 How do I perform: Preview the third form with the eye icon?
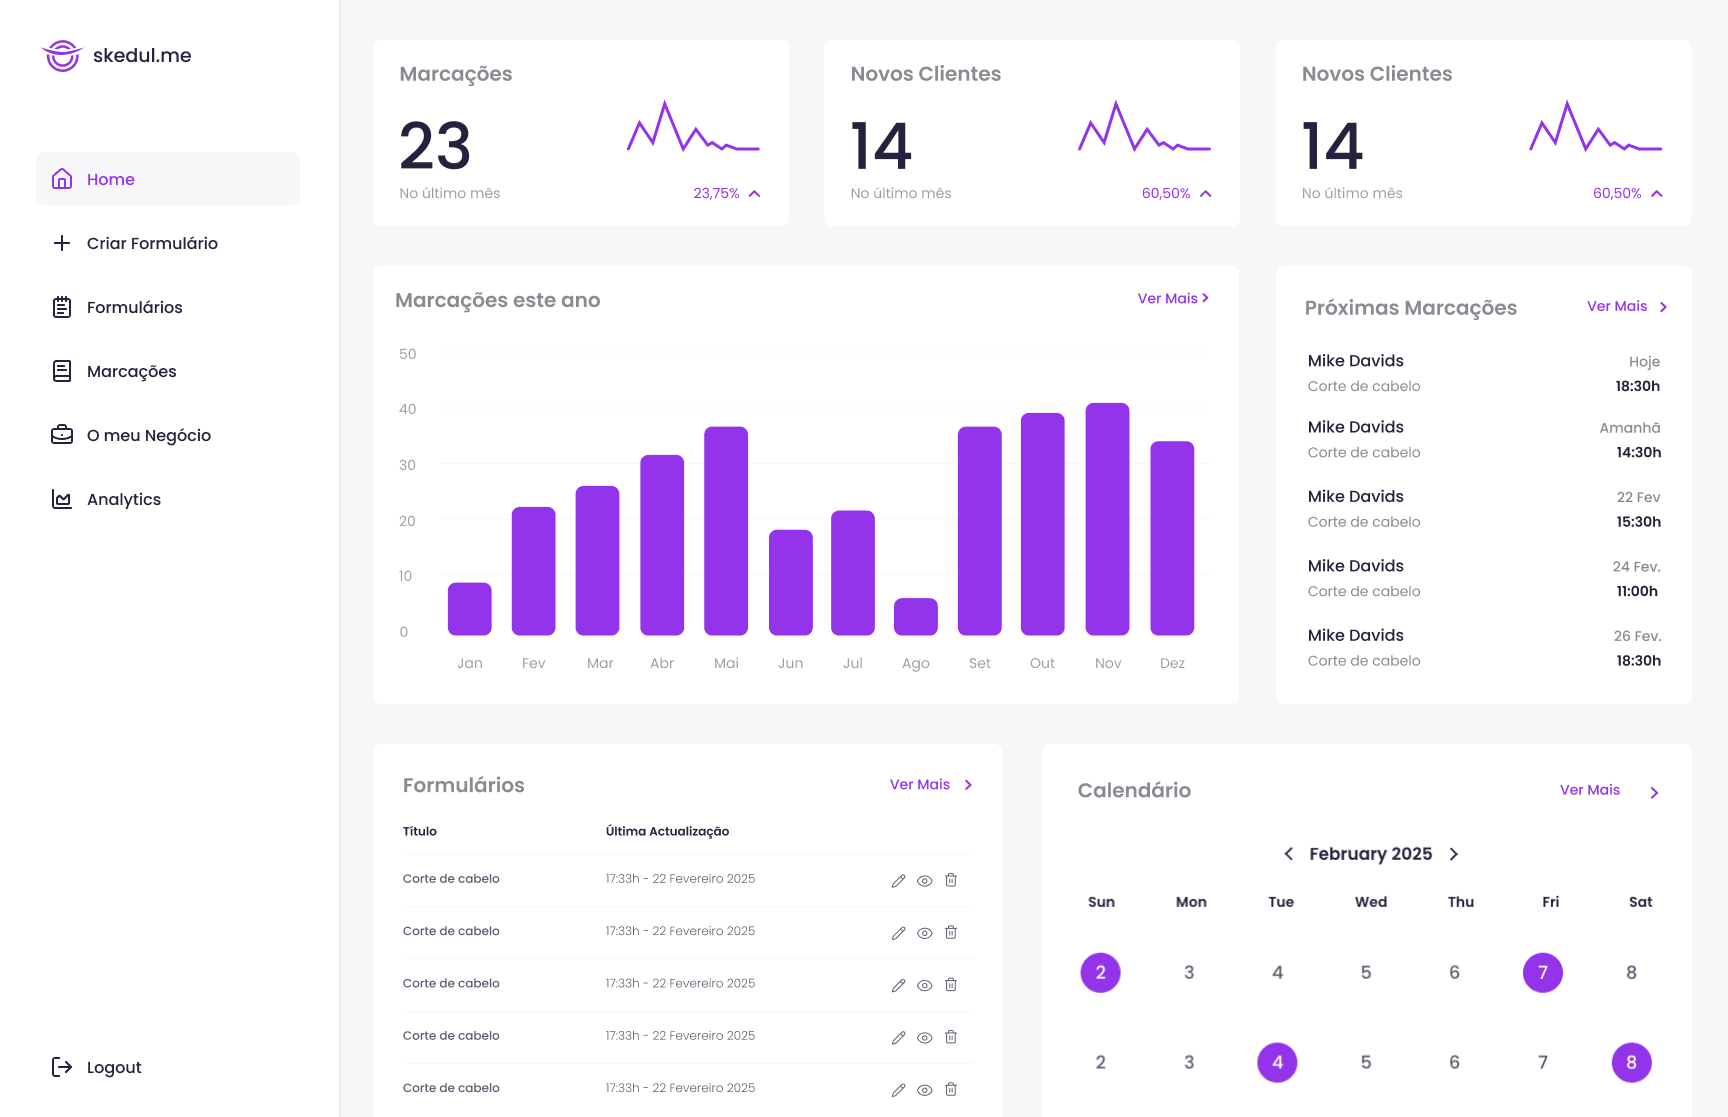925,985
